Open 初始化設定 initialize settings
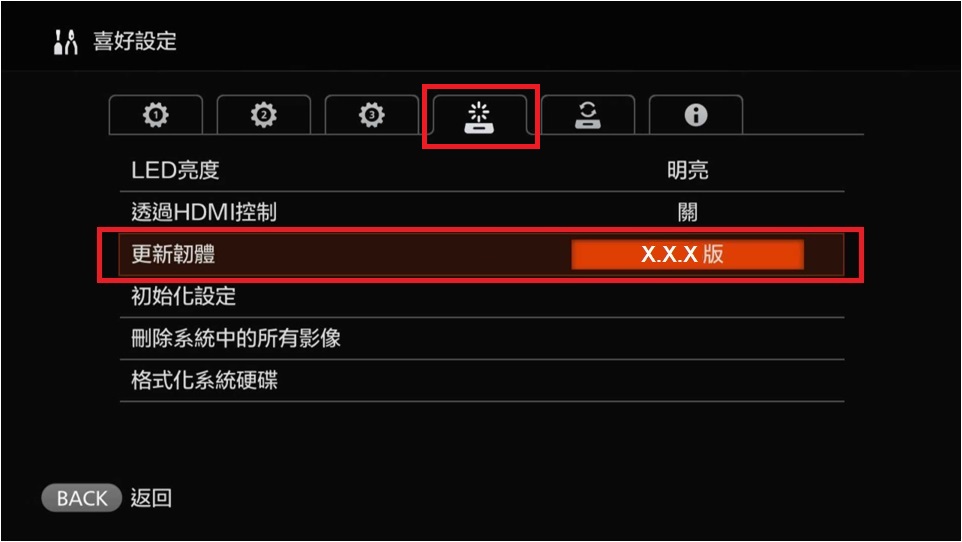The height and width of the screenshot is (542, 962). [482, 296]
